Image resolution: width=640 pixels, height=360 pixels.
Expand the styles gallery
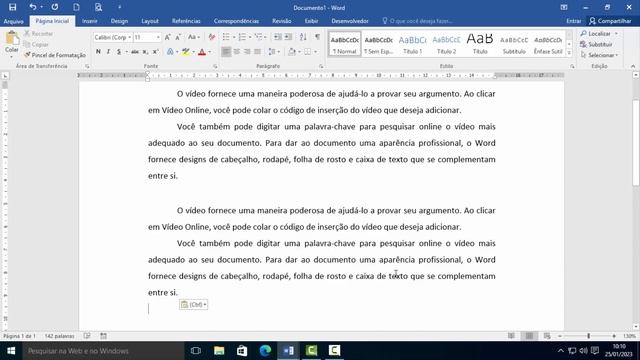point(569,53)
